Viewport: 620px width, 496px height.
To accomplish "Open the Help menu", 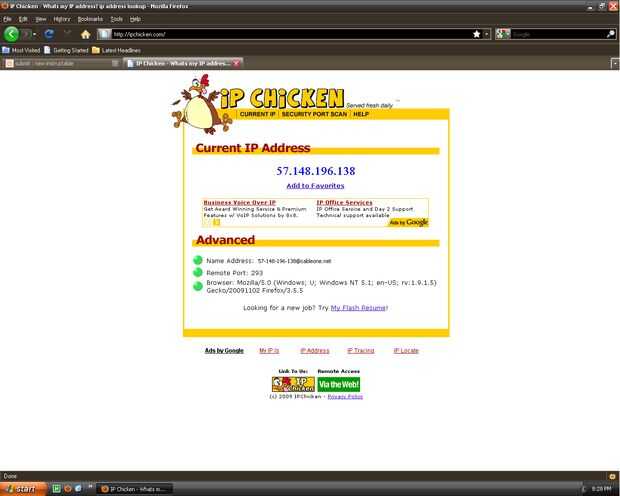I will (x=135, y=19).
